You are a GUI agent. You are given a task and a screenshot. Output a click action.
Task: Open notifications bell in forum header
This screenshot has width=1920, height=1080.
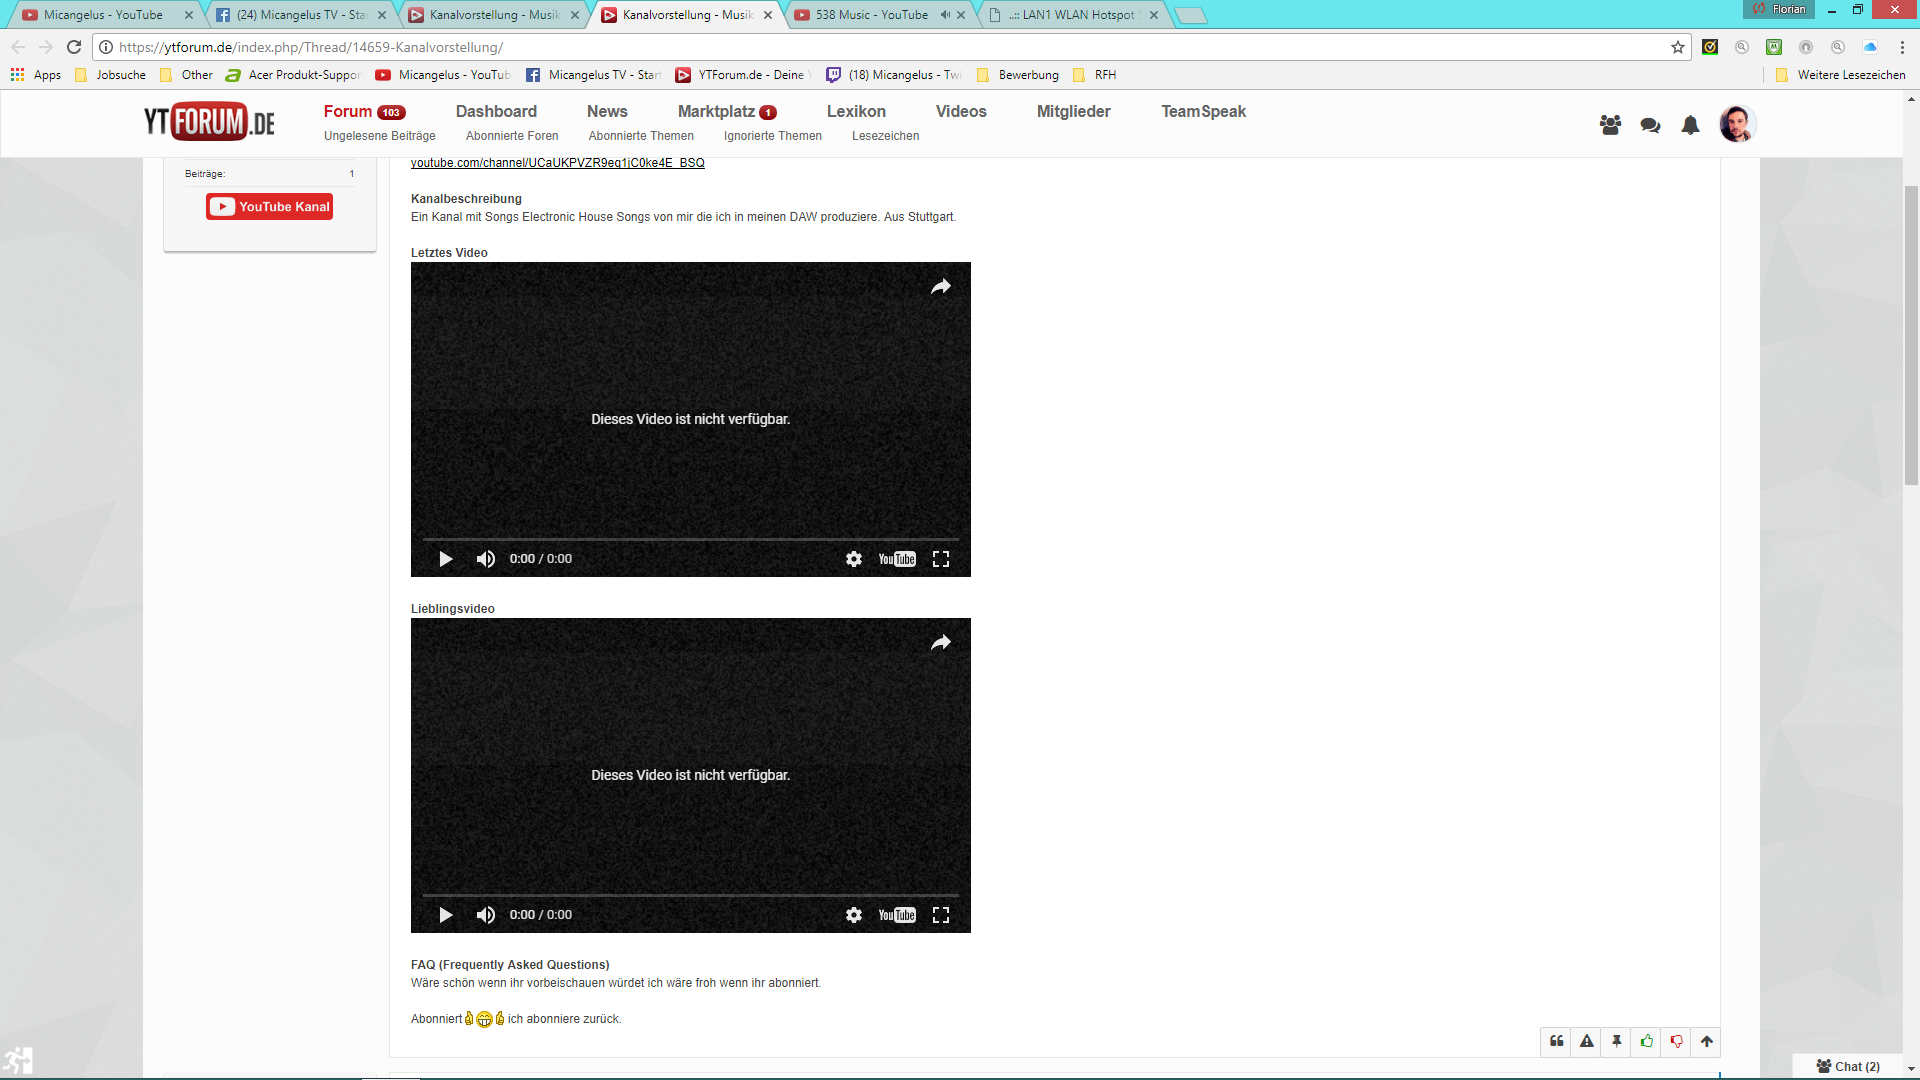pos(1690,125)
